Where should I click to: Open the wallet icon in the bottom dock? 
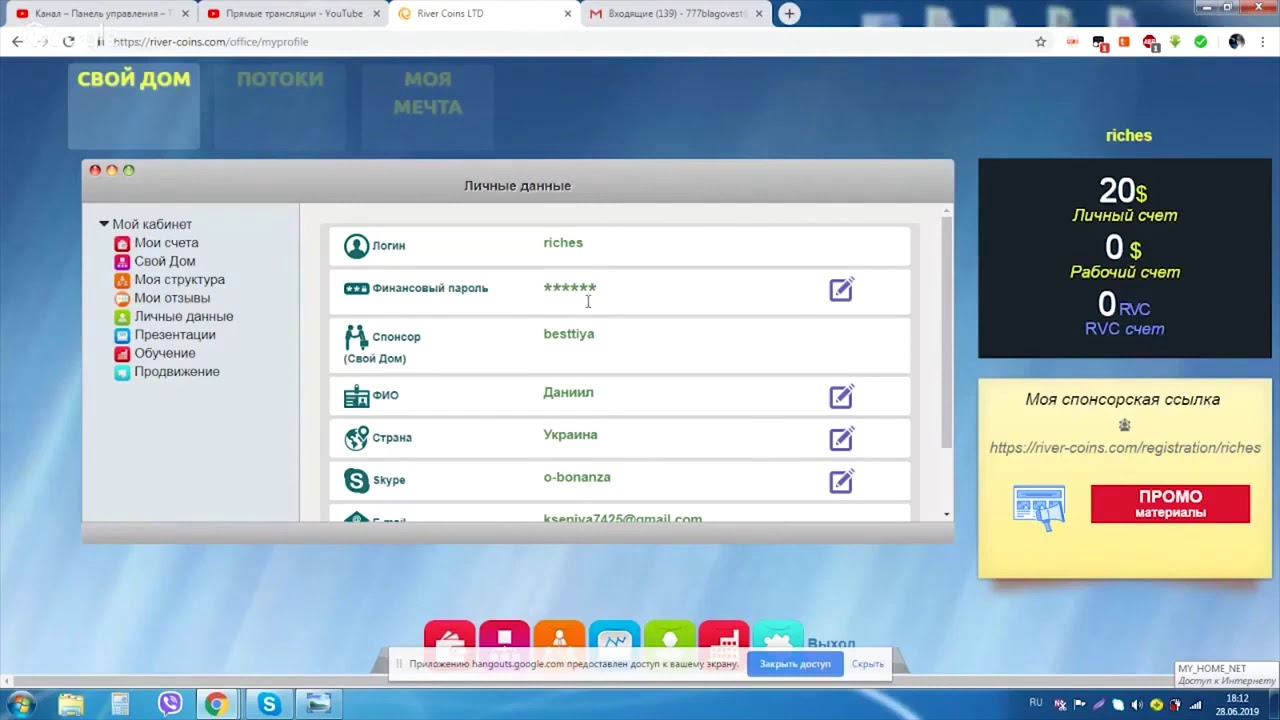(x=450, y=637)
